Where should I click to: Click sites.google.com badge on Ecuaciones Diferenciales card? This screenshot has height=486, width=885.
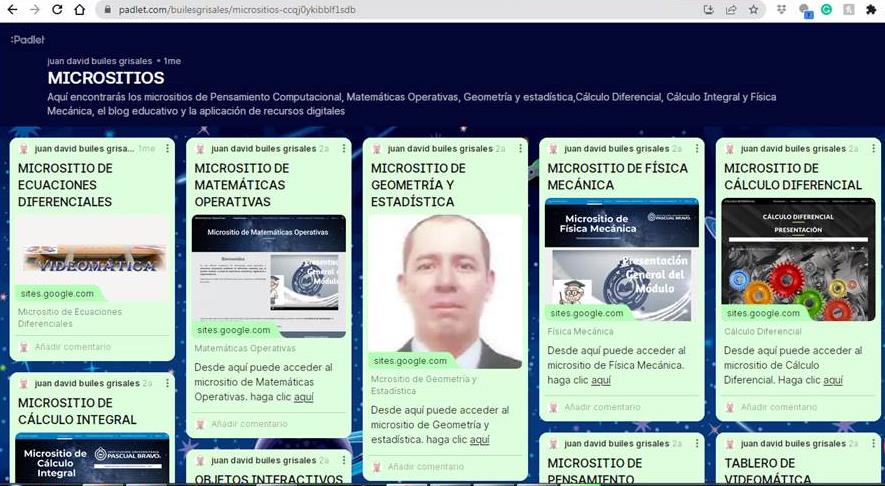coord(58,294)
